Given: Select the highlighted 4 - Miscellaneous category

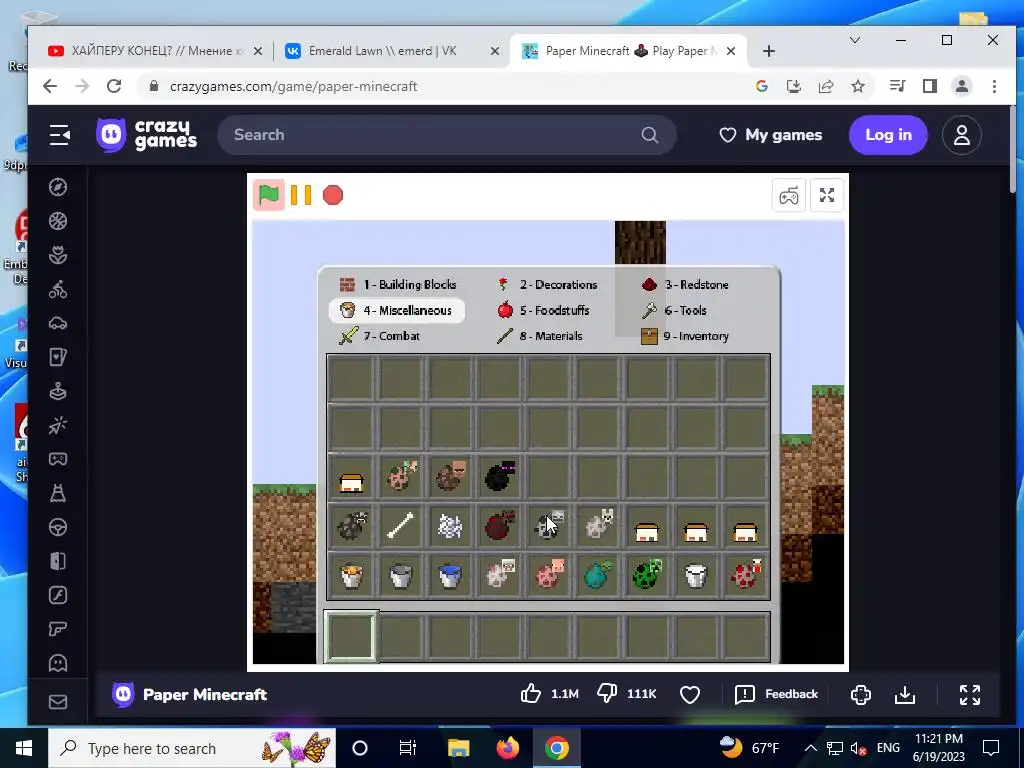Looking at the screenshot, I should pos(396,310).
